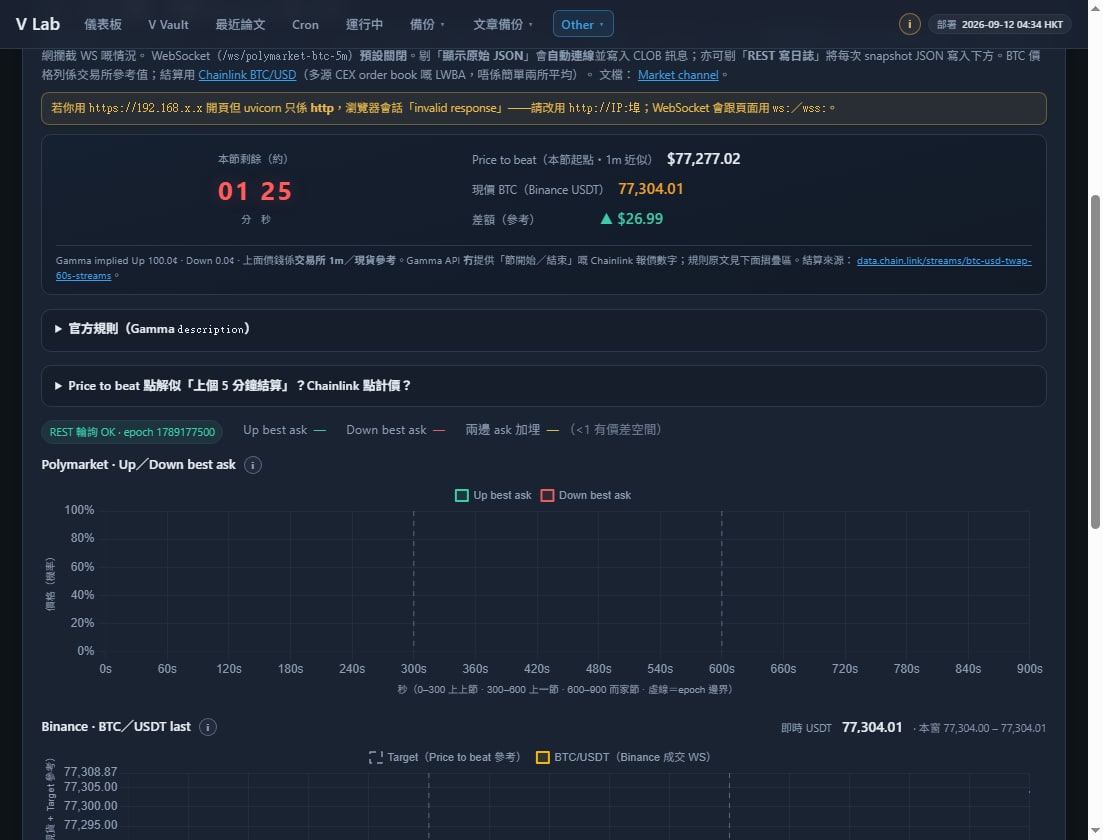Click the yellow invalid response warning banner
1103x840 pixels.
coord(543,108)
